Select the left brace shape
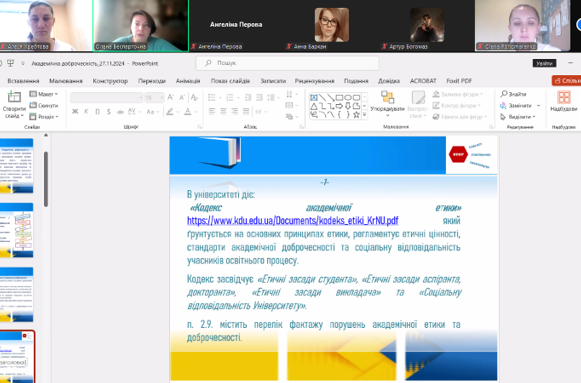Image resolution: width=581 pixels, height=383 pixels. (x=339, y=115)
